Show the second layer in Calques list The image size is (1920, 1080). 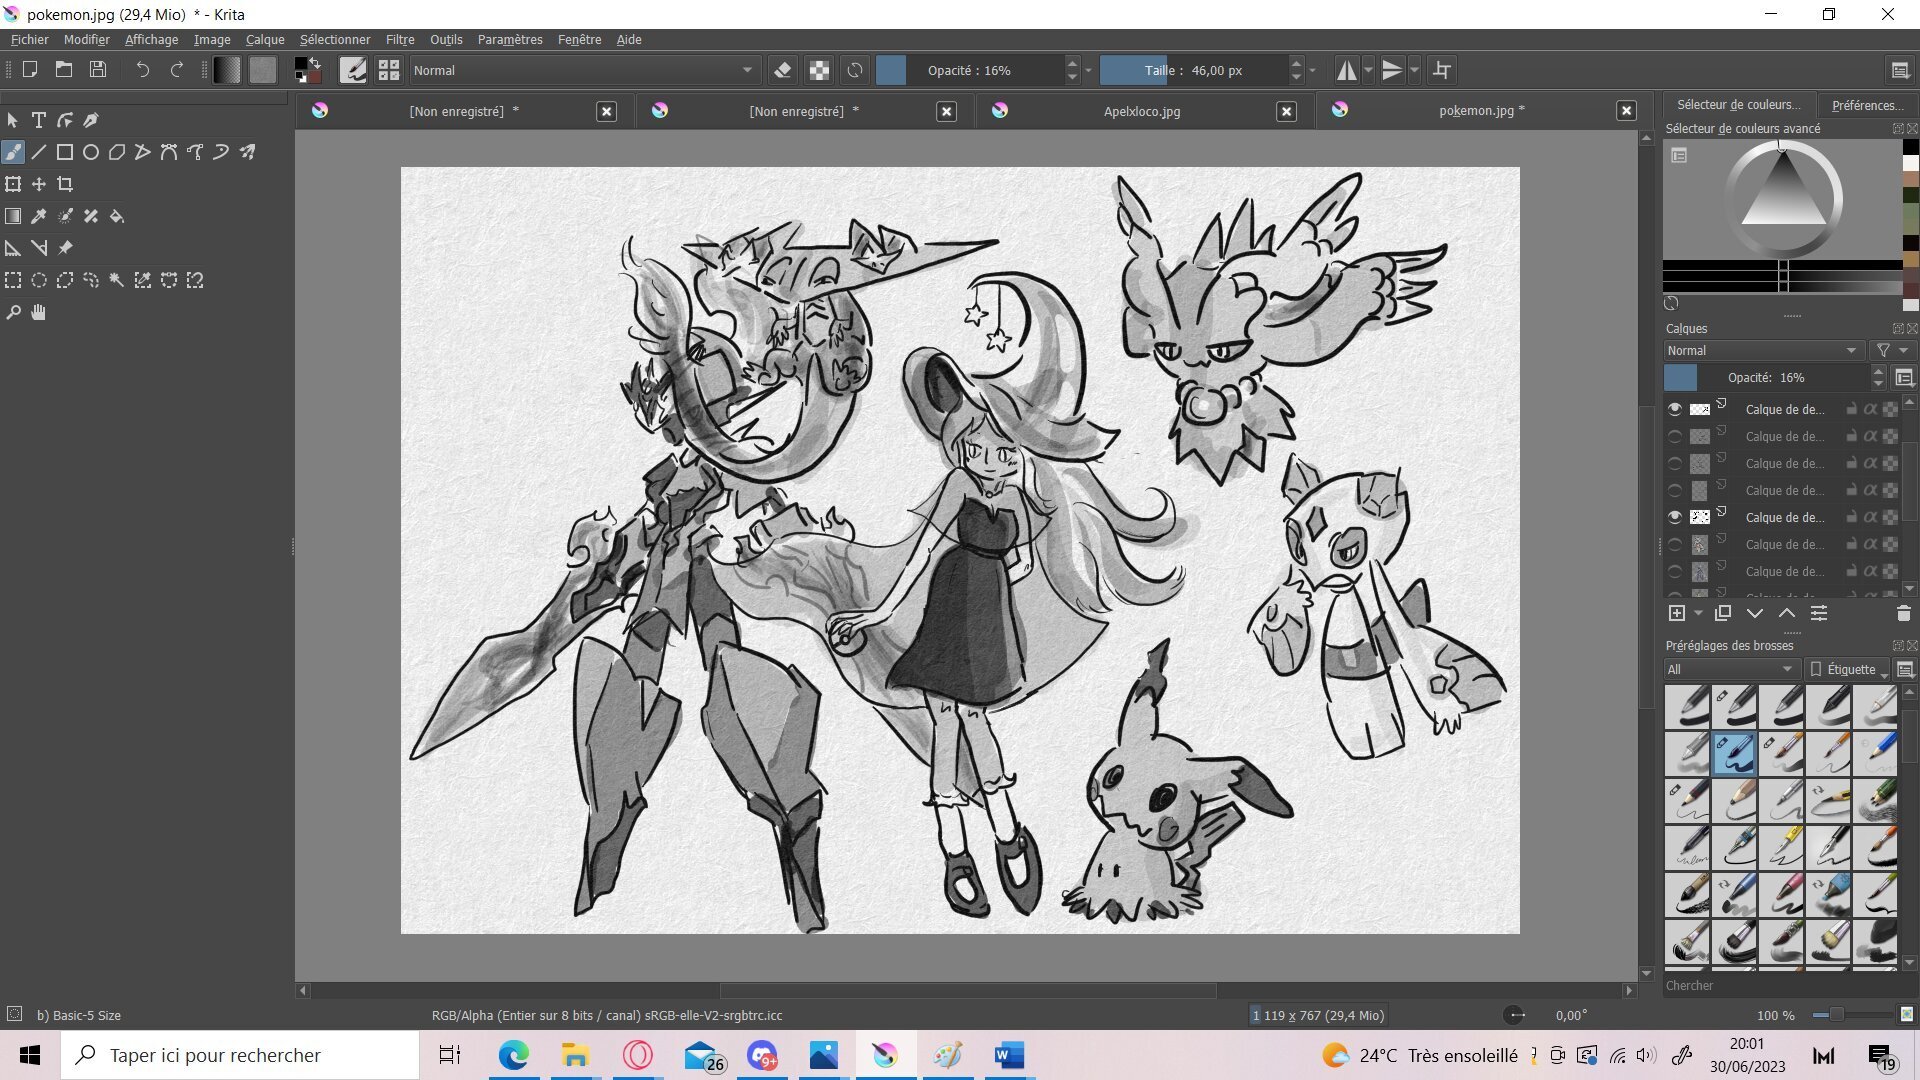pos(1675,436)
